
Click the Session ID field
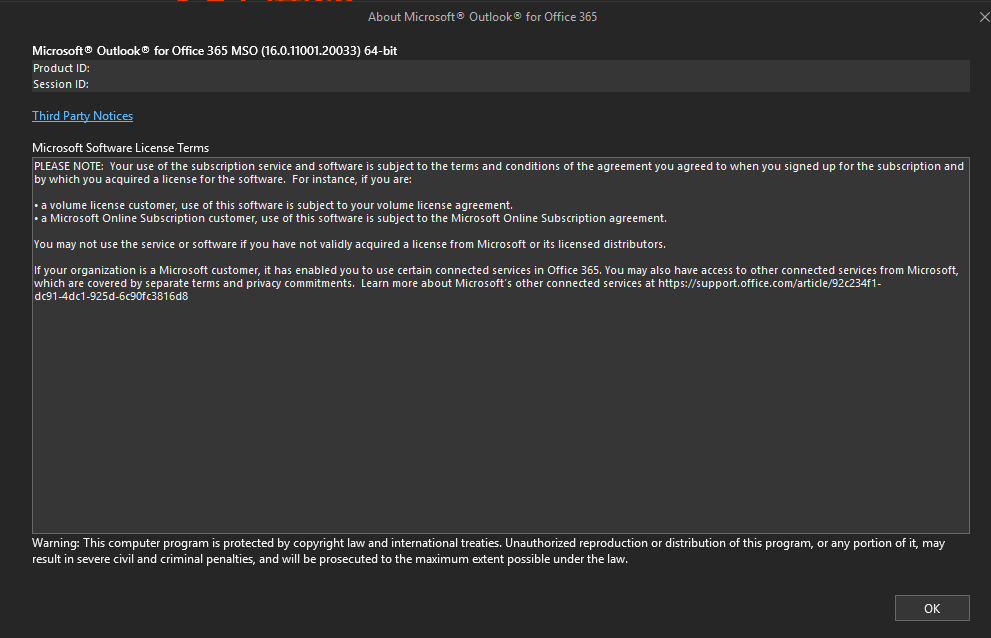click(501, 84)
